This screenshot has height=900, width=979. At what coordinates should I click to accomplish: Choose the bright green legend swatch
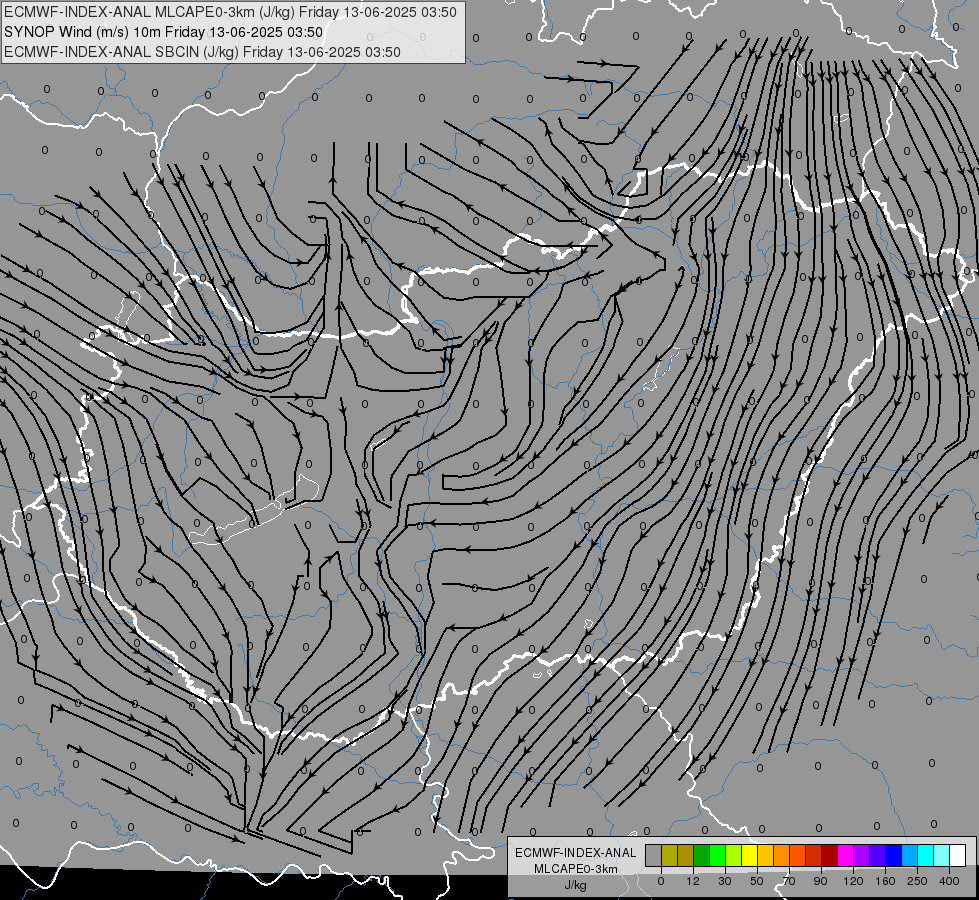coord(718,855)
